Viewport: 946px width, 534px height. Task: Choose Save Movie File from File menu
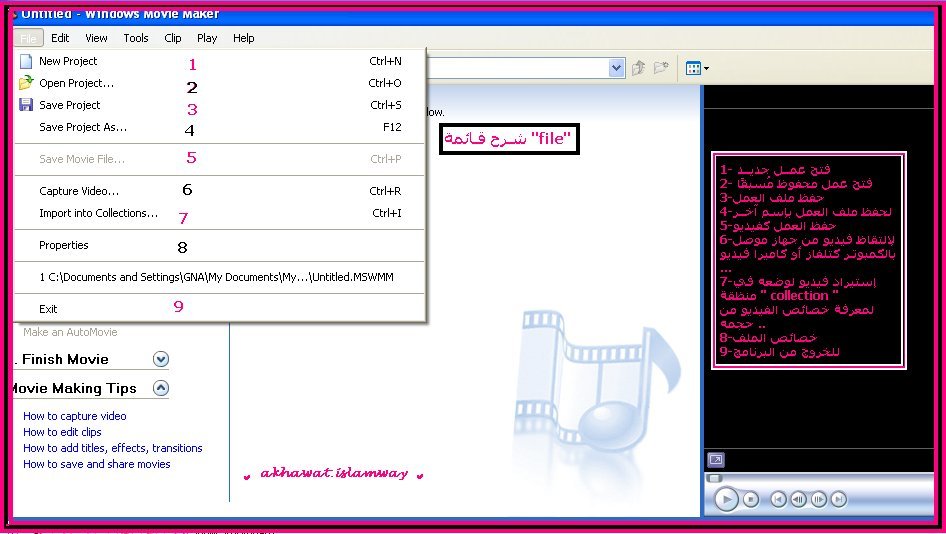click(220, 159)
